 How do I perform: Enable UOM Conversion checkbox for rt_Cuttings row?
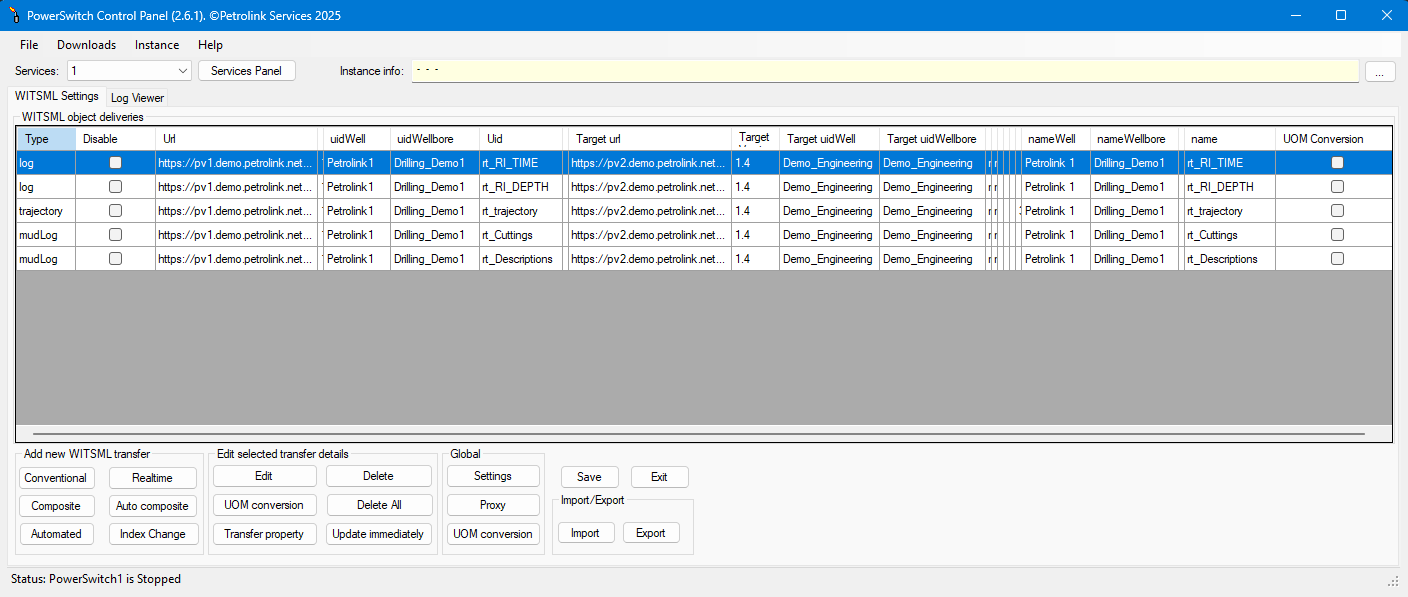point(1337,235)
